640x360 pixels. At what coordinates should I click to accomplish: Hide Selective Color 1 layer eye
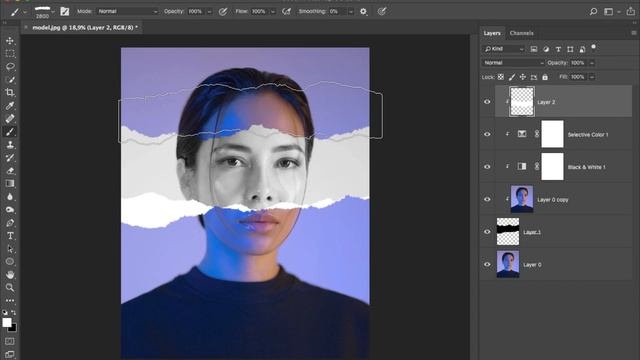pos(487,134)
